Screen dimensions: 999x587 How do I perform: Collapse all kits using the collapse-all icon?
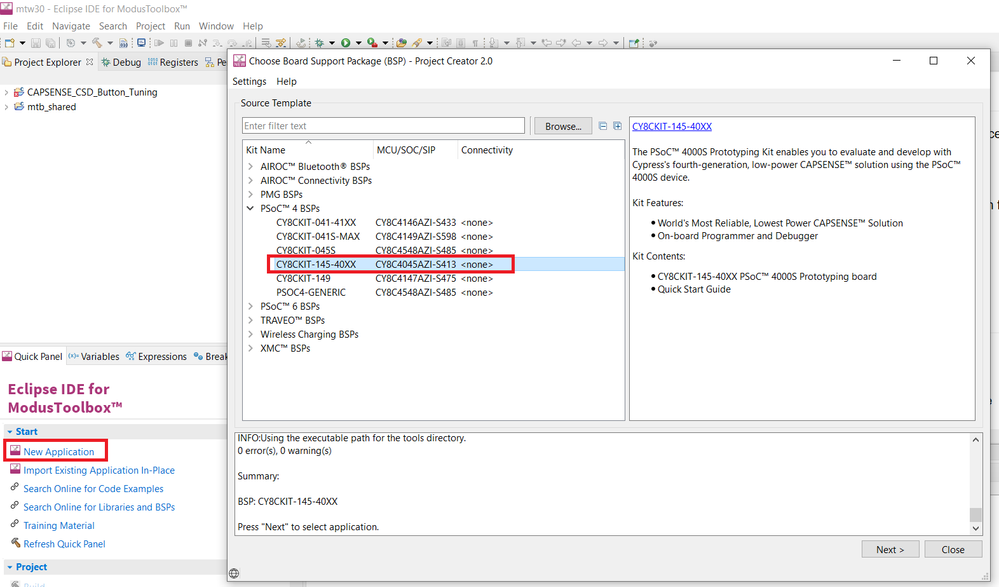[x=602, y=125]
